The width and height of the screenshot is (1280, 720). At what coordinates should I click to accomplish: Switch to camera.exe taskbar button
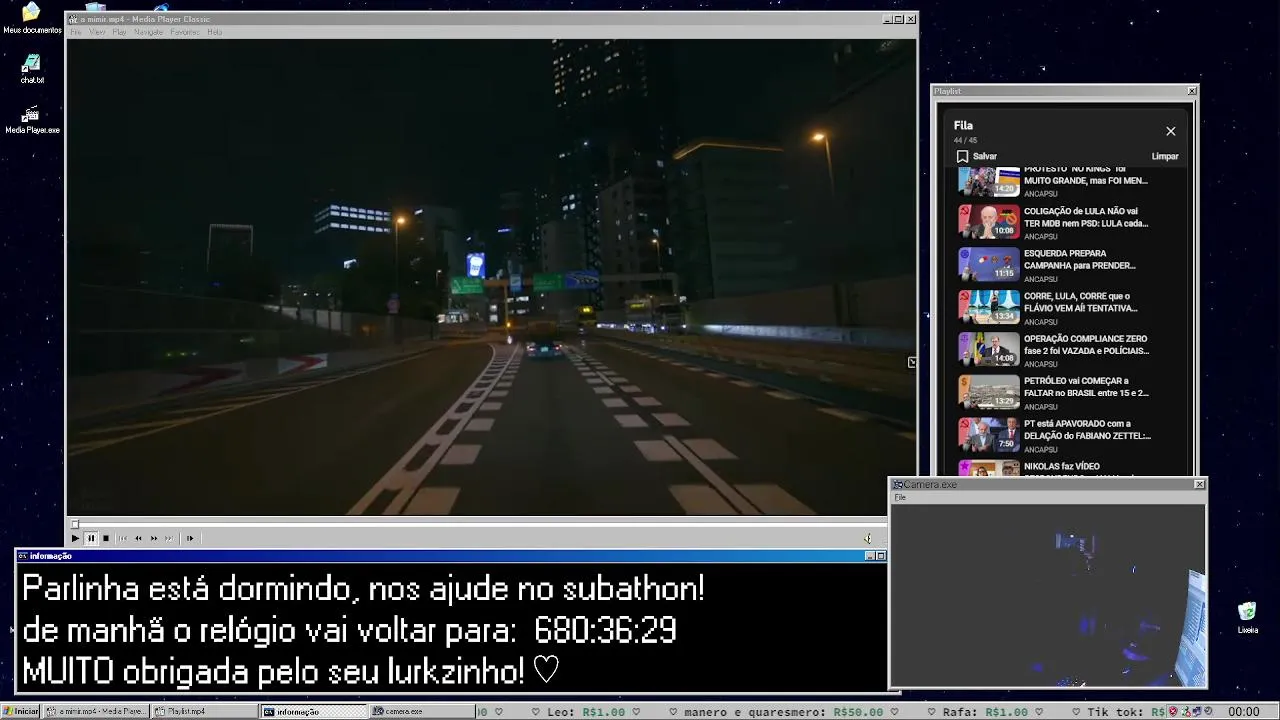tap(421, 711)
